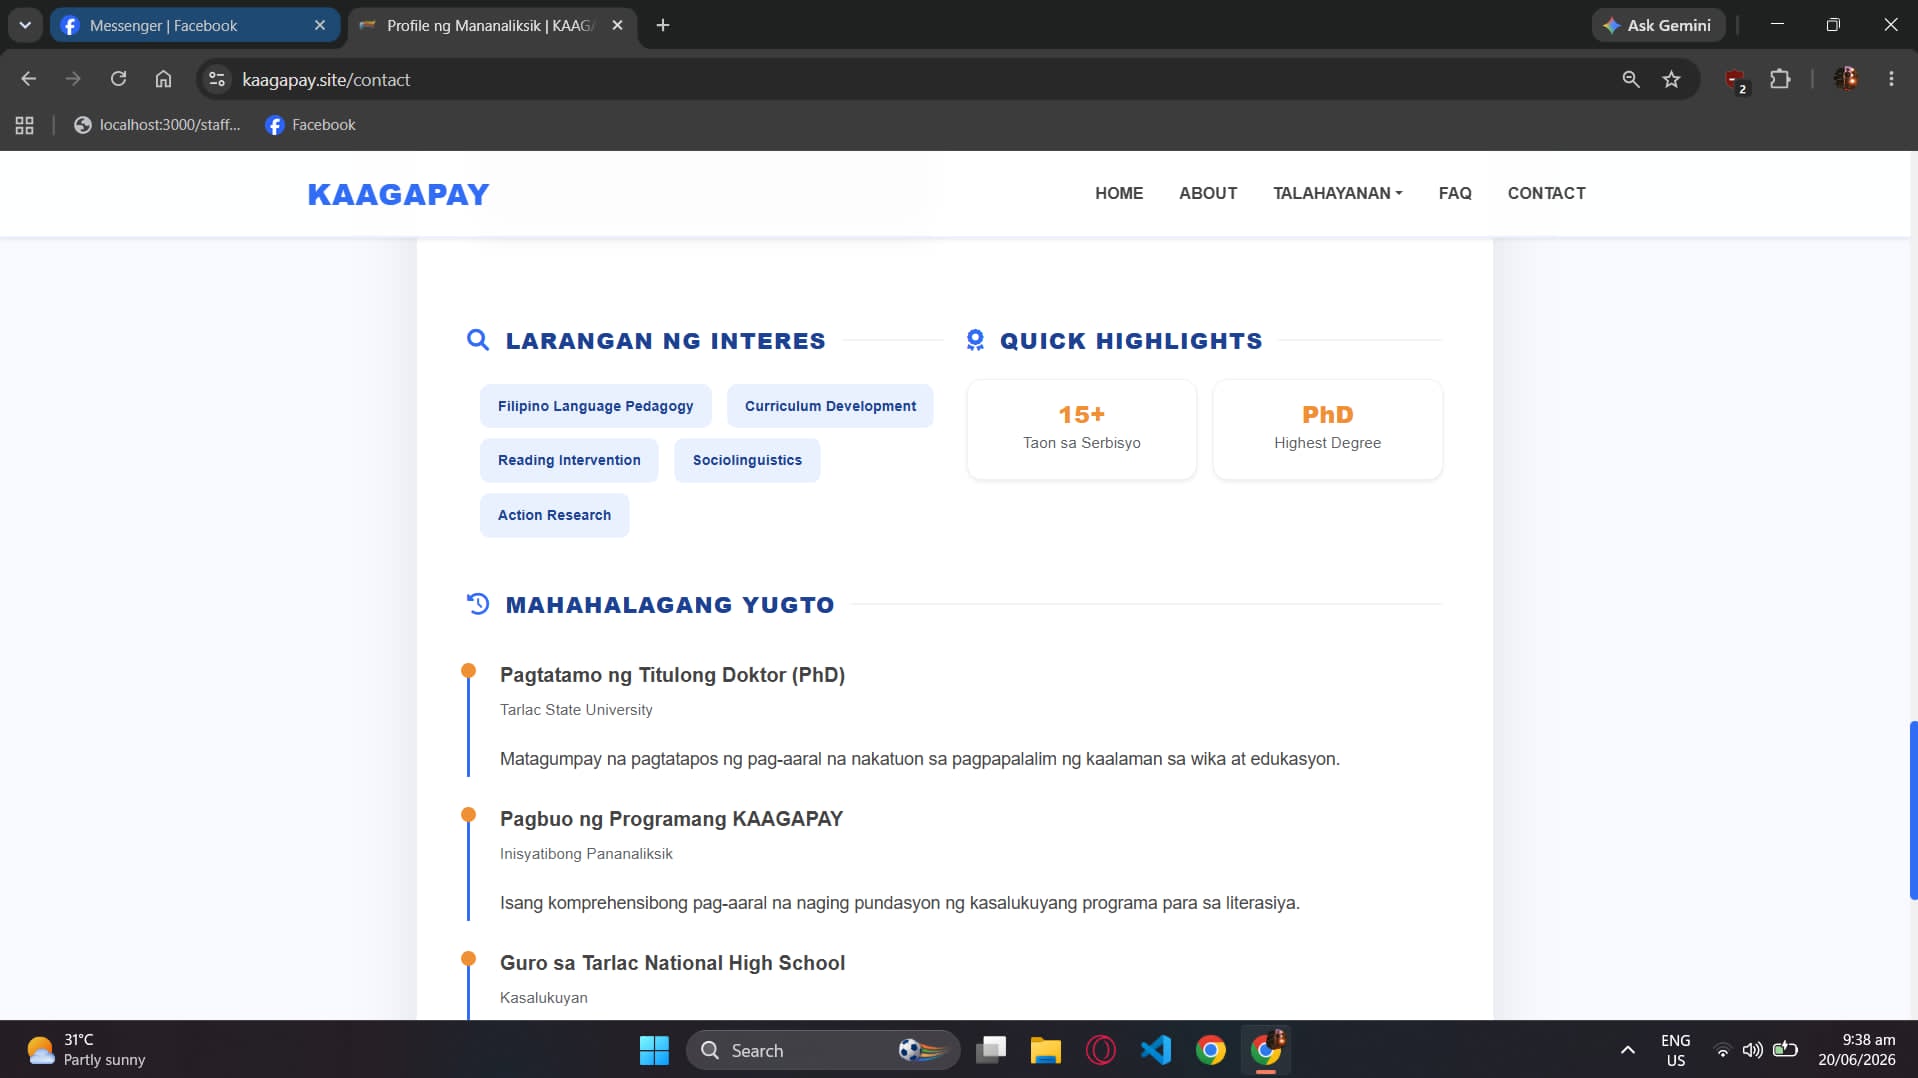Screen dimensions: 1918x1078
Task: Go to HOME in site navigation
Action: (1118, 193)
